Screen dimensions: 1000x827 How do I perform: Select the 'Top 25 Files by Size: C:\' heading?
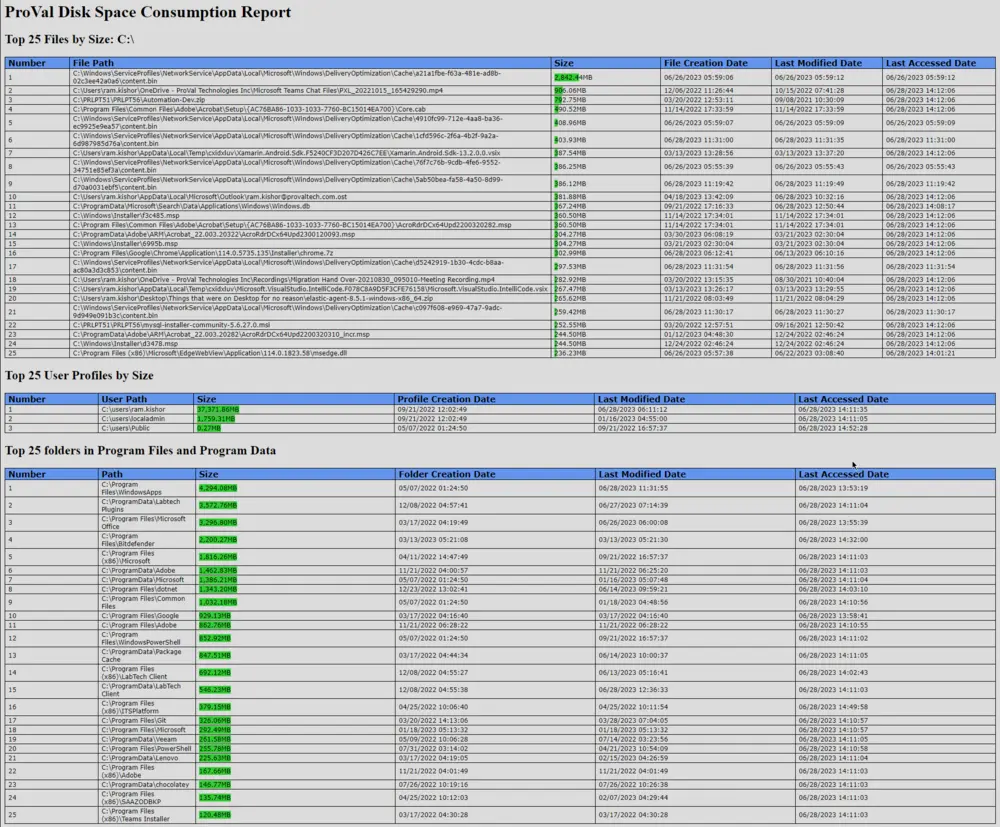pos(70,40)
